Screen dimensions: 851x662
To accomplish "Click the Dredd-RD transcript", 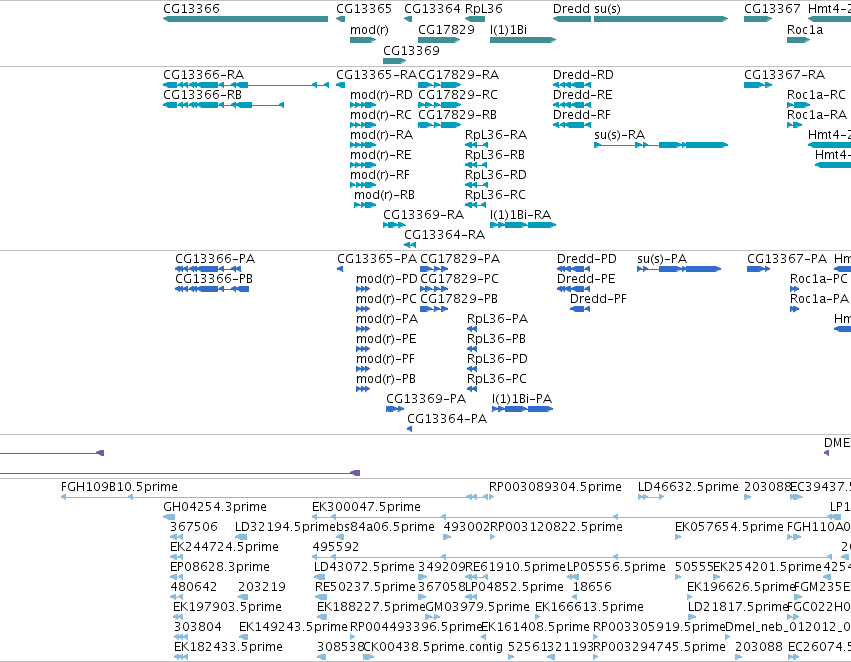I will (571, 85).
